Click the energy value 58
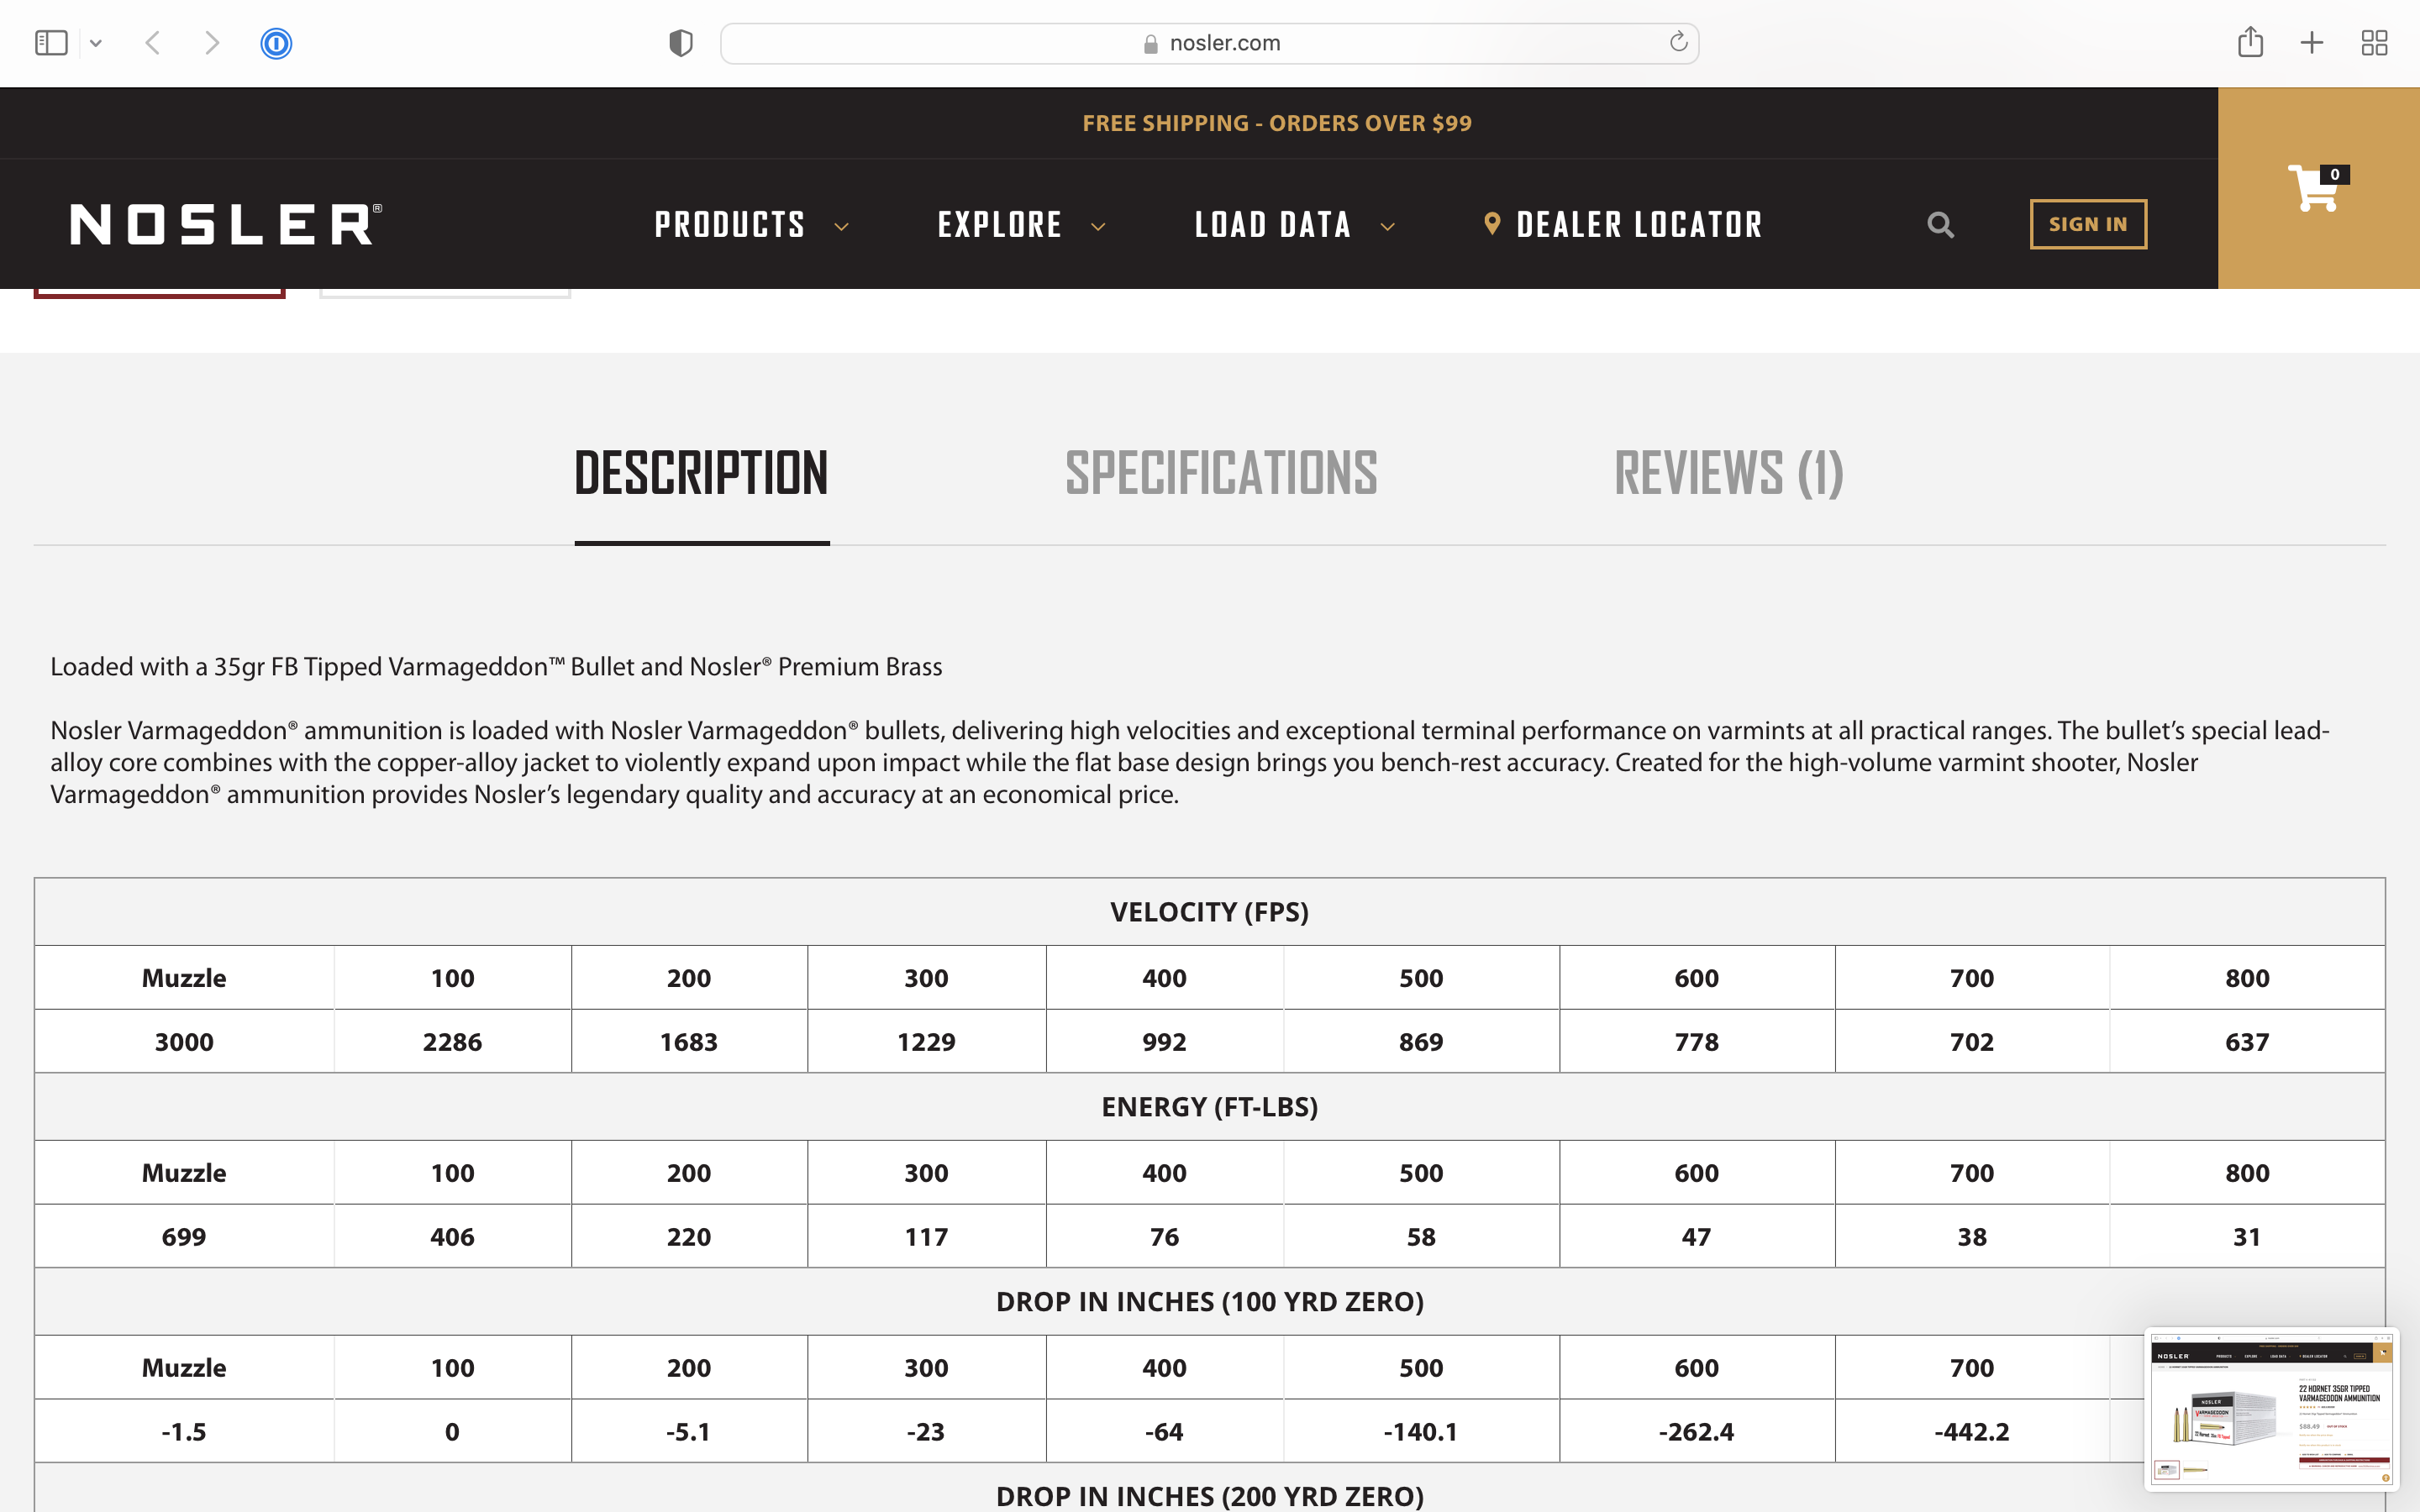 (1421, 1237)
